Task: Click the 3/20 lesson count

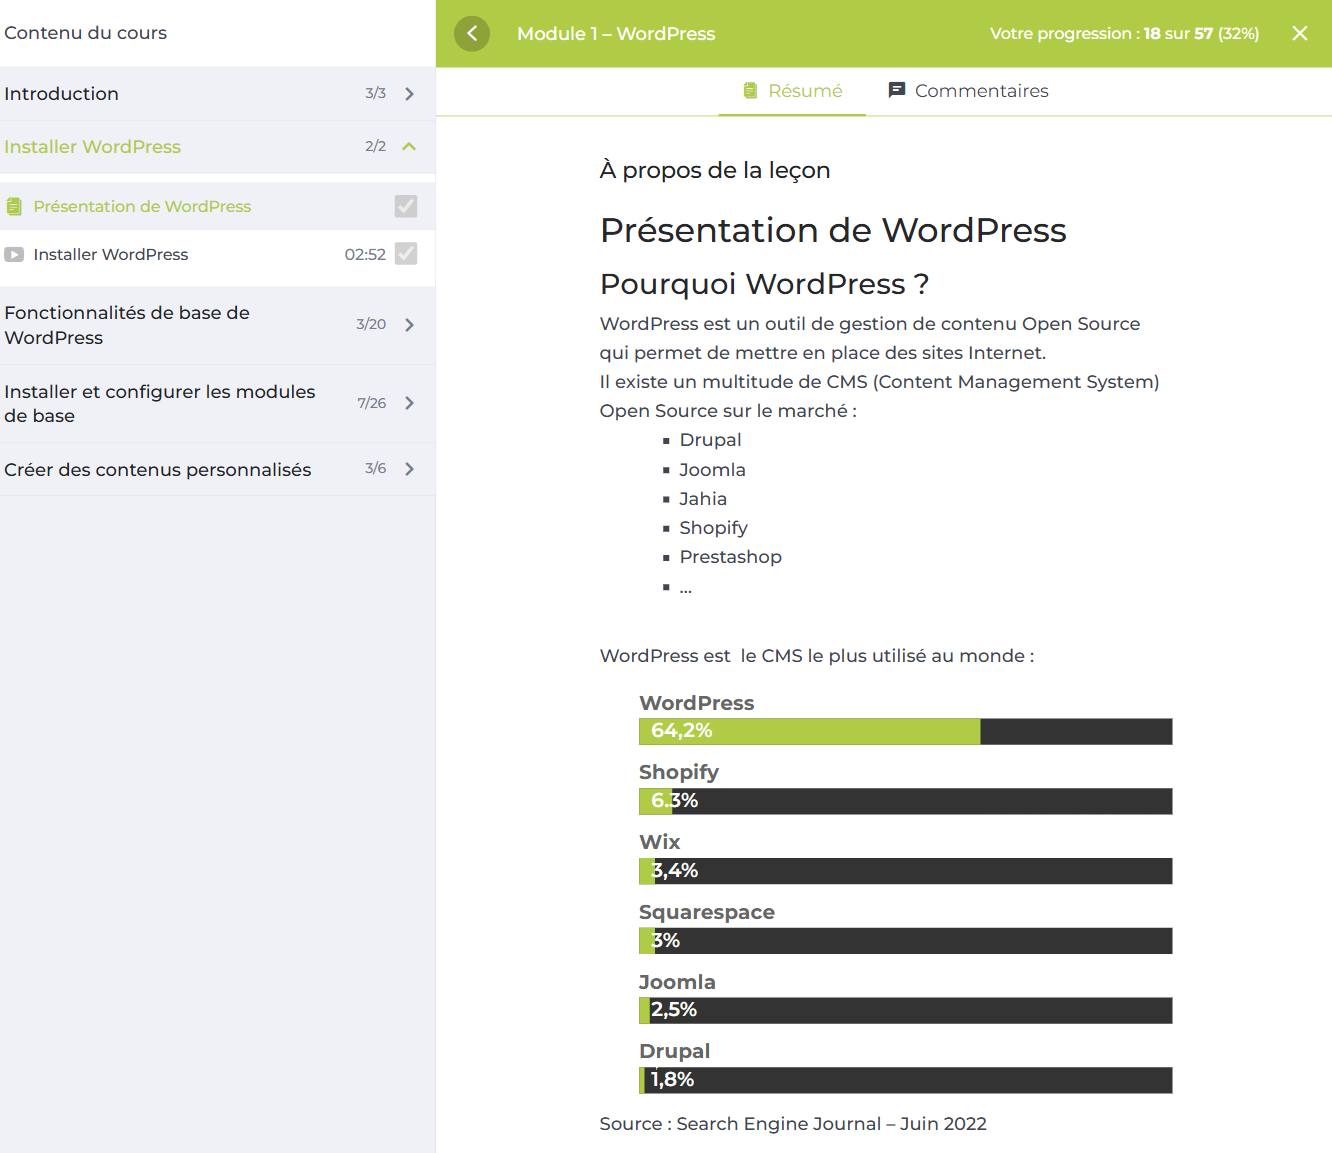Action: click(371, 324)
